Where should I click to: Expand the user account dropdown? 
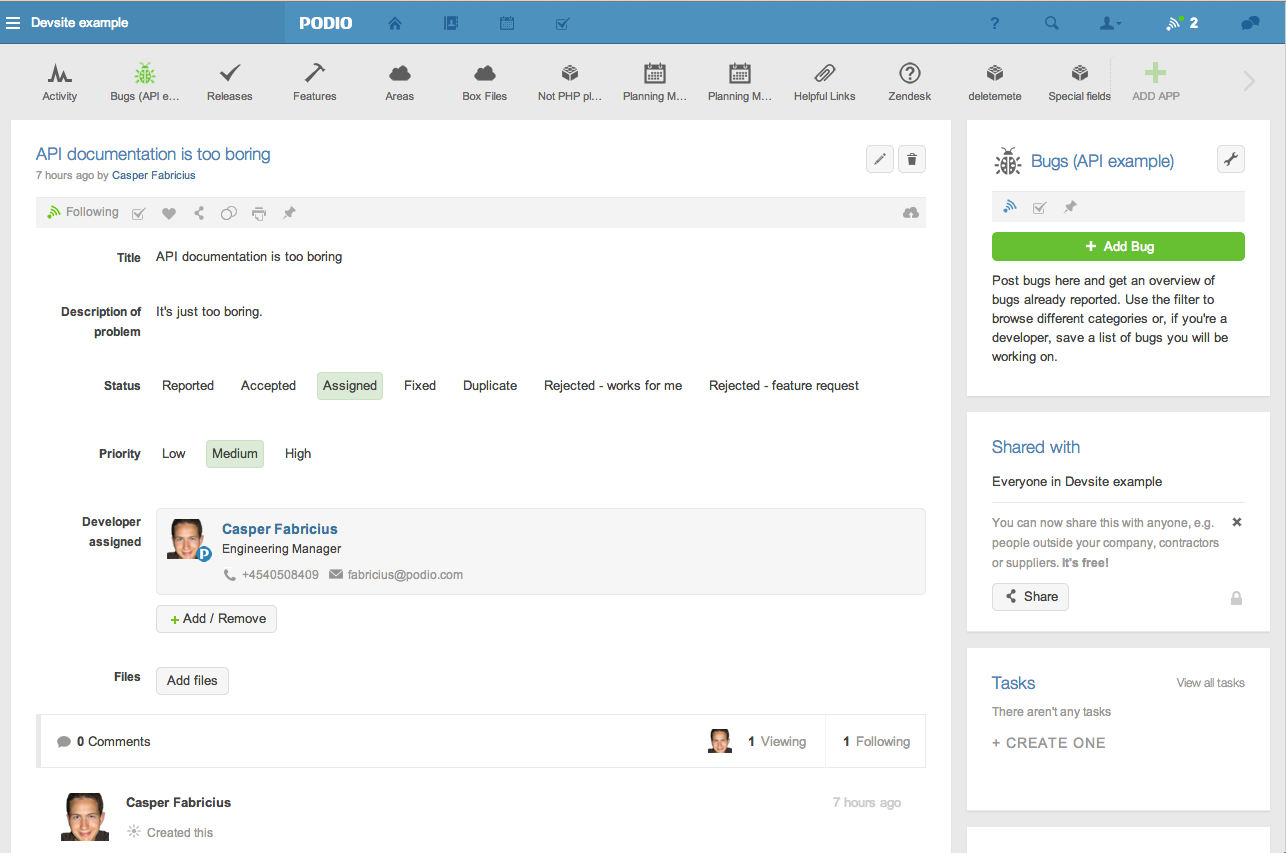tap(1110, 22)
